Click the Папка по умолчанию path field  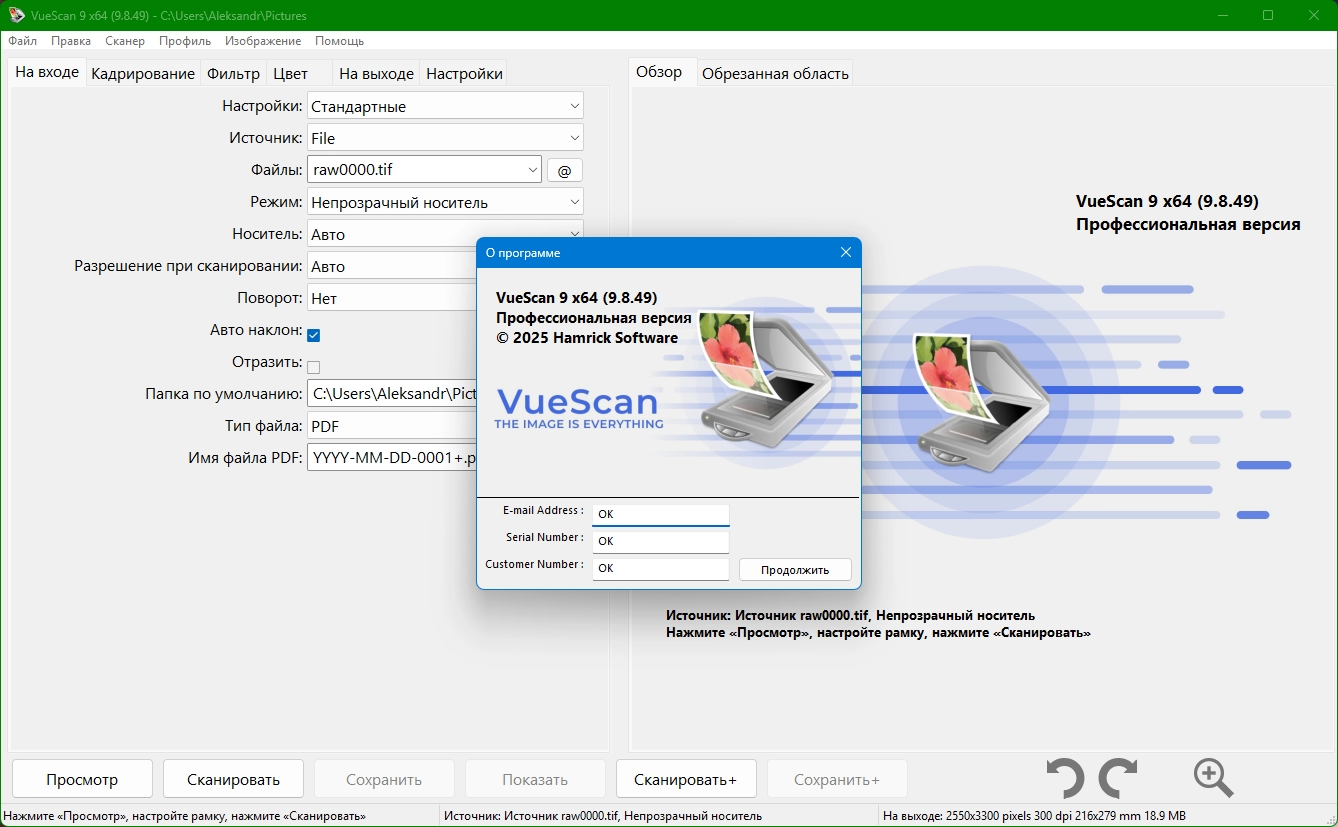pos(392,394)
